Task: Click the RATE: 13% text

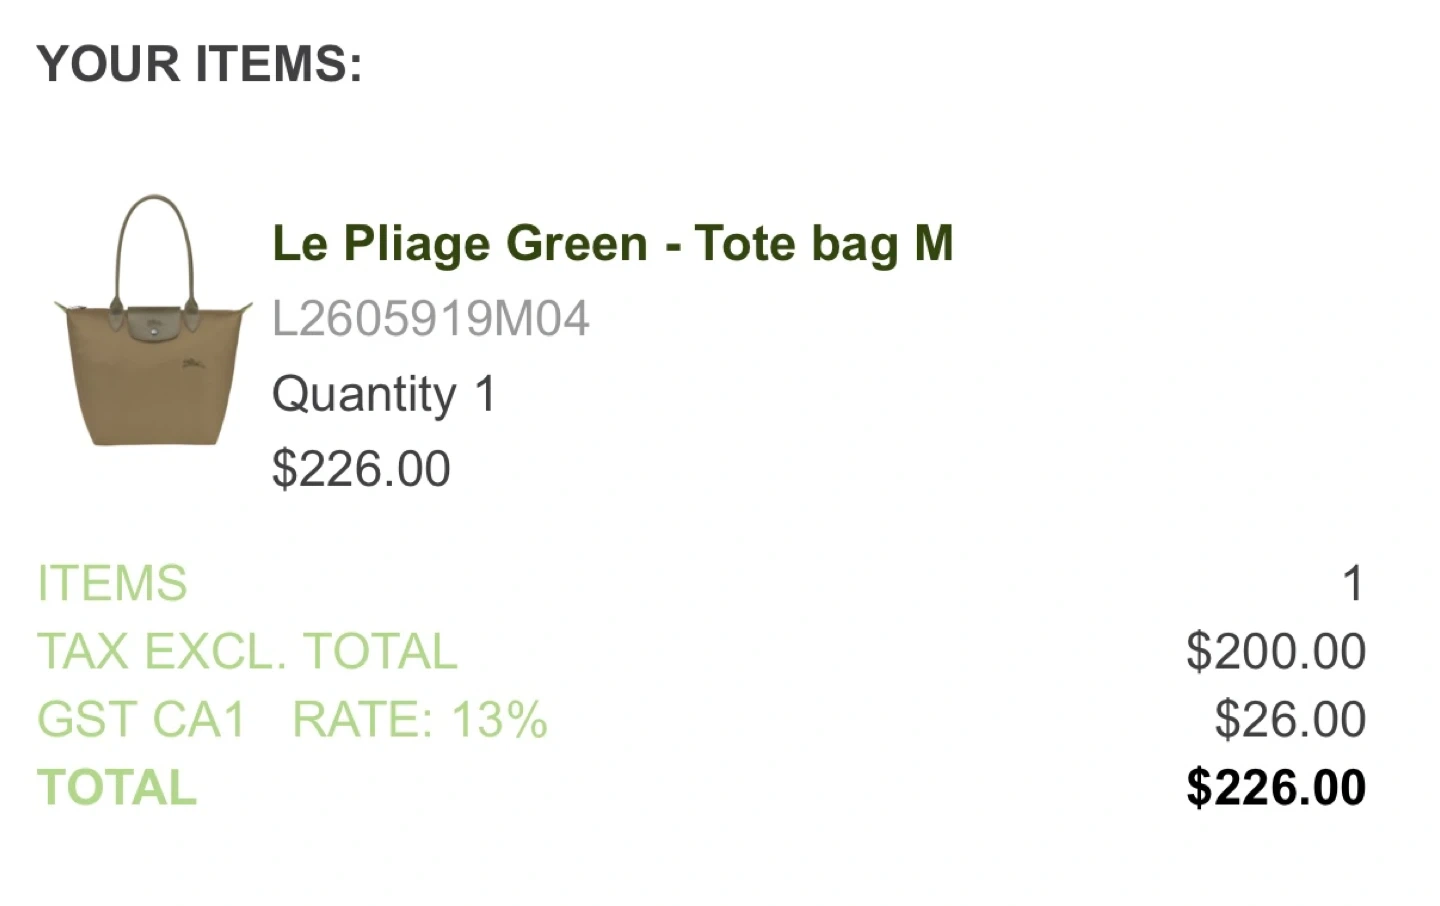Action: point(420,719)
